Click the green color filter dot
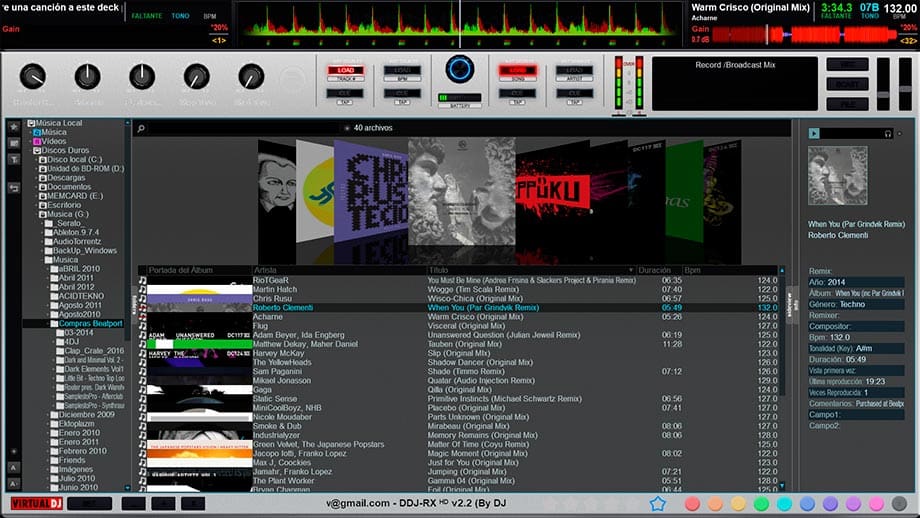Viewport: 920px width, 518px height. 761,503
